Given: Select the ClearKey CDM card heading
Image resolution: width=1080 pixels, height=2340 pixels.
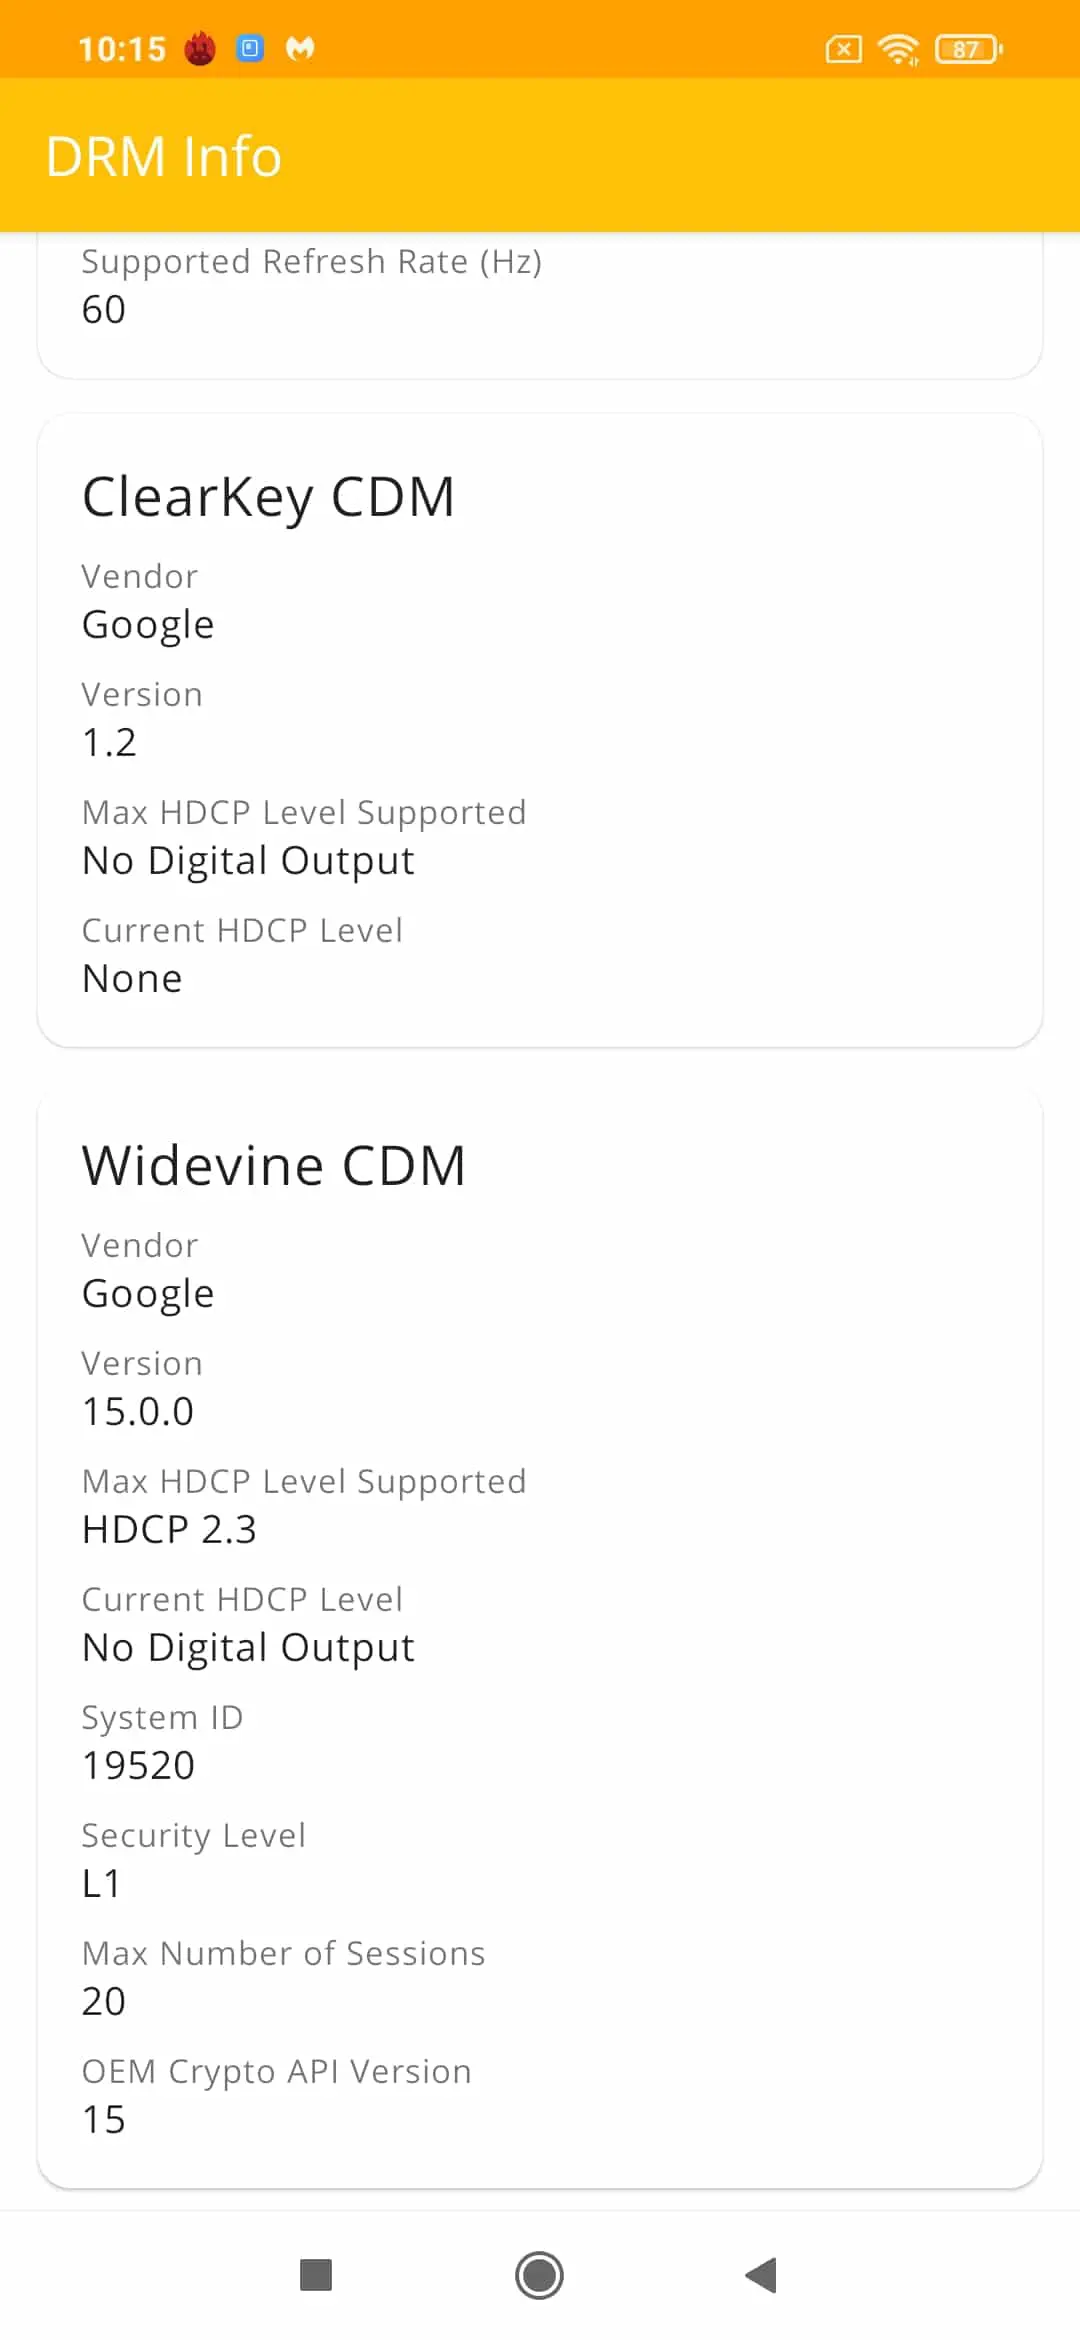Looking at the screenshot, I should [268, 498].
